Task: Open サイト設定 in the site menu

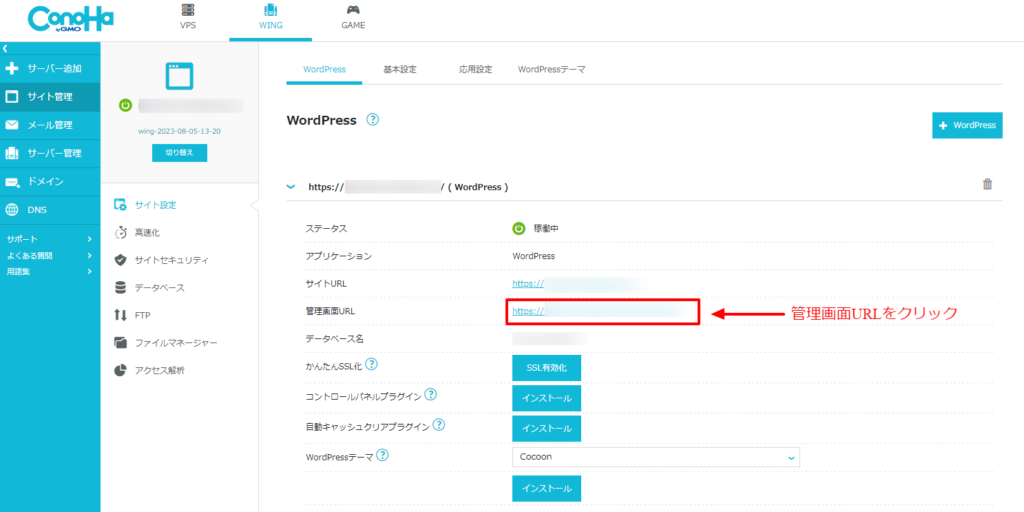Action: coord(155,205)
